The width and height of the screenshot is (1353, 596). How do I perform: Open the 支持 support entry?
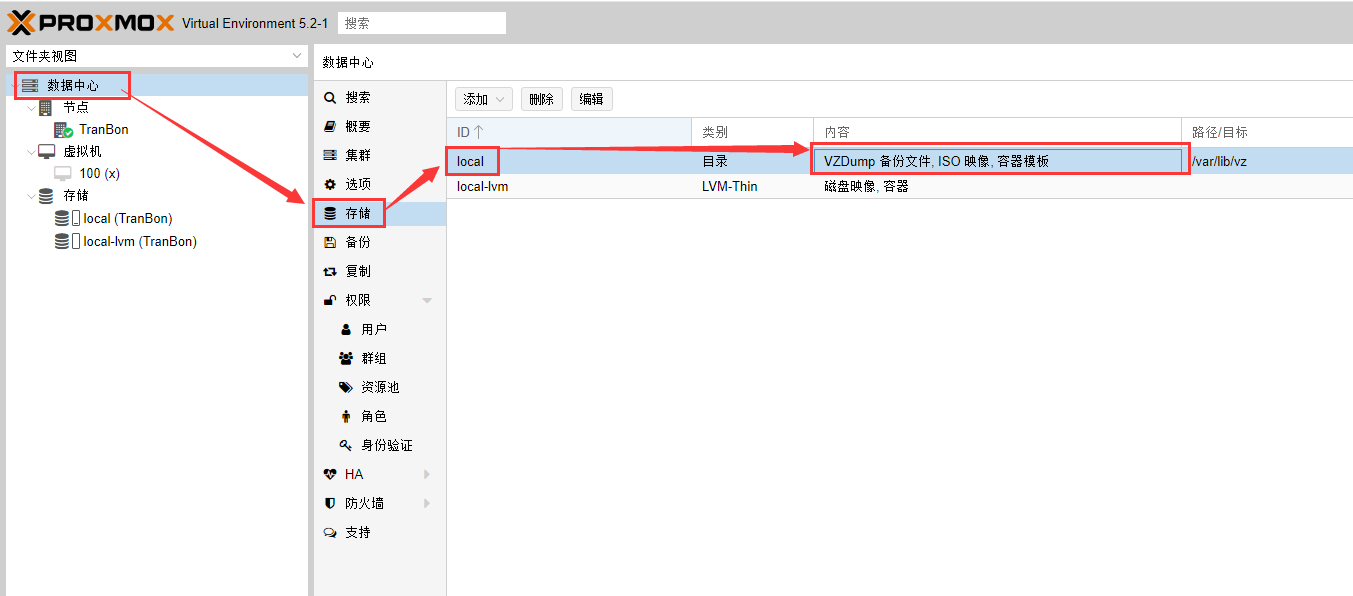358,532
